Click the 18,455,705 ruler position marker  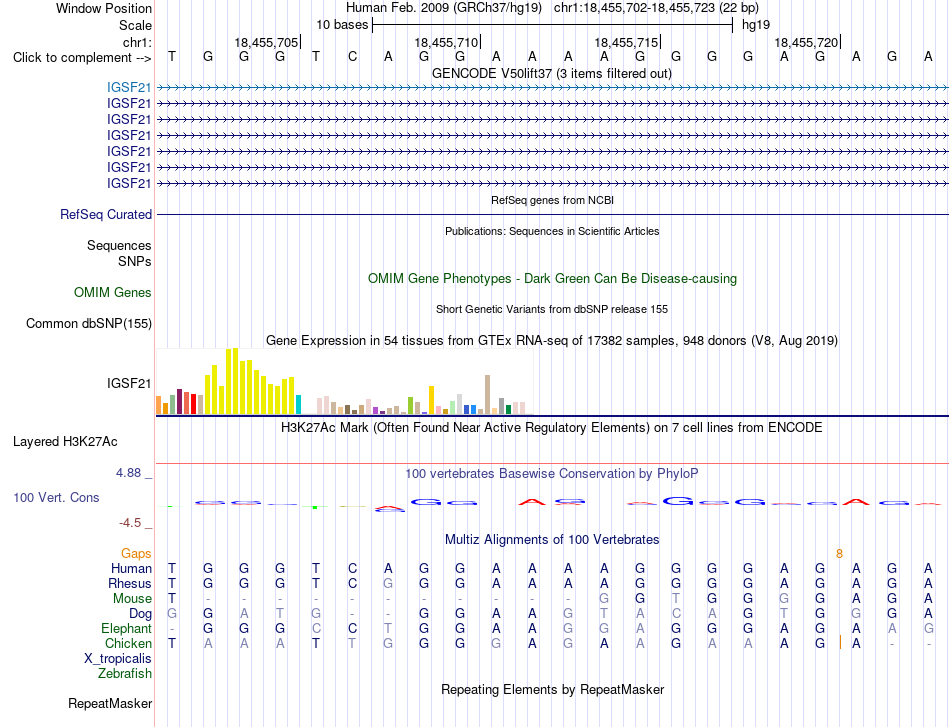click(267, 42)
